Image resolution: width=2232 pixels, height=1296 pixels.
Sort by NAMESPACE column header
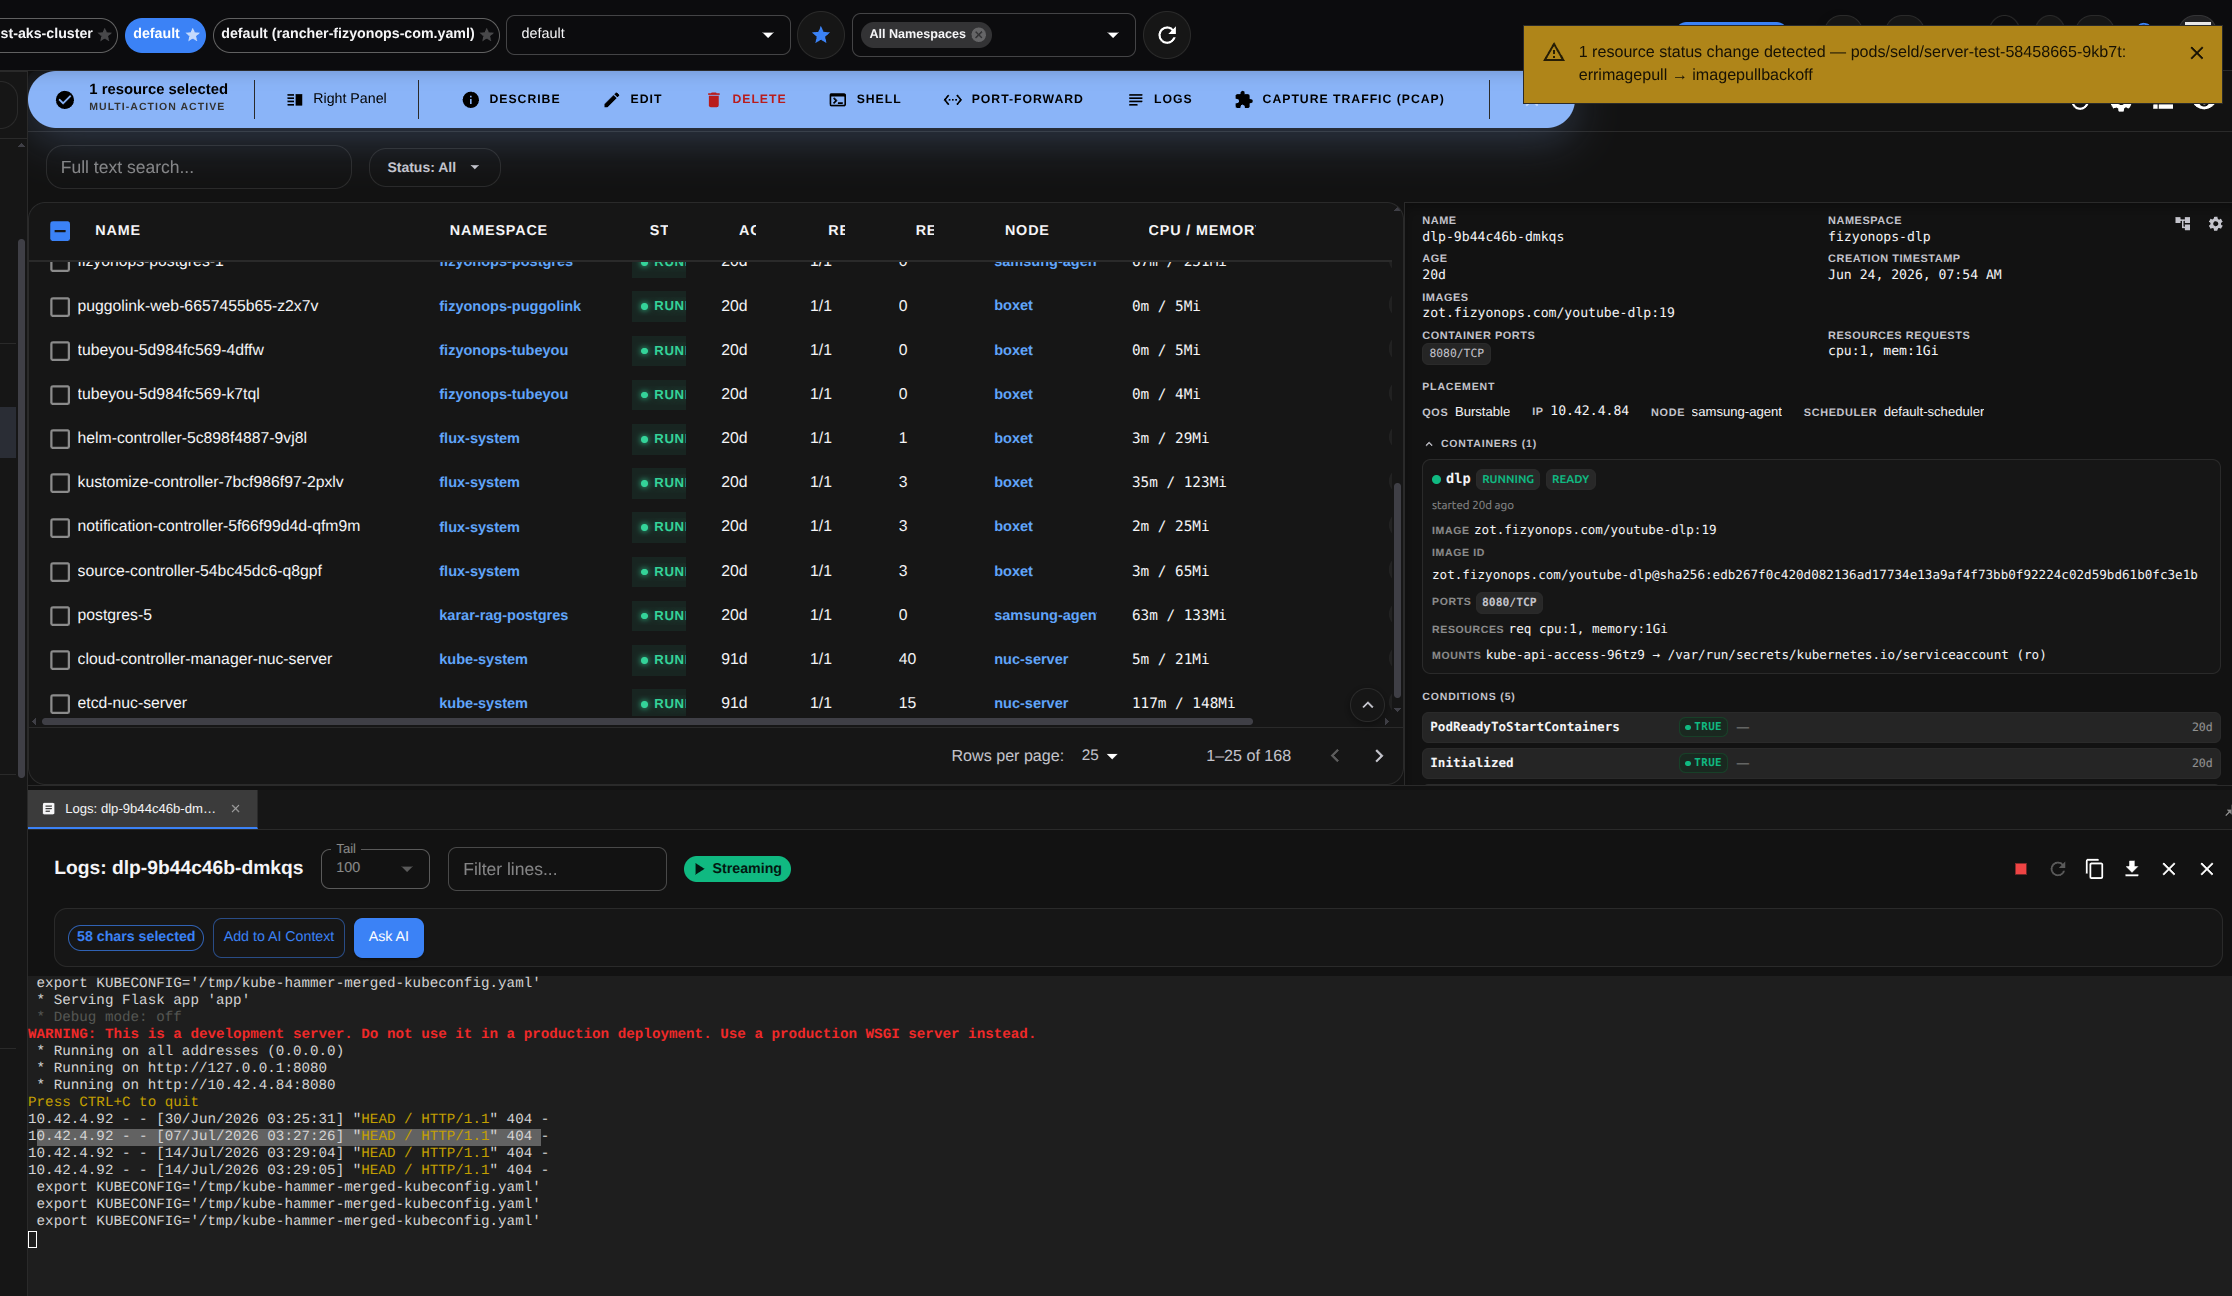click(498, 231)
